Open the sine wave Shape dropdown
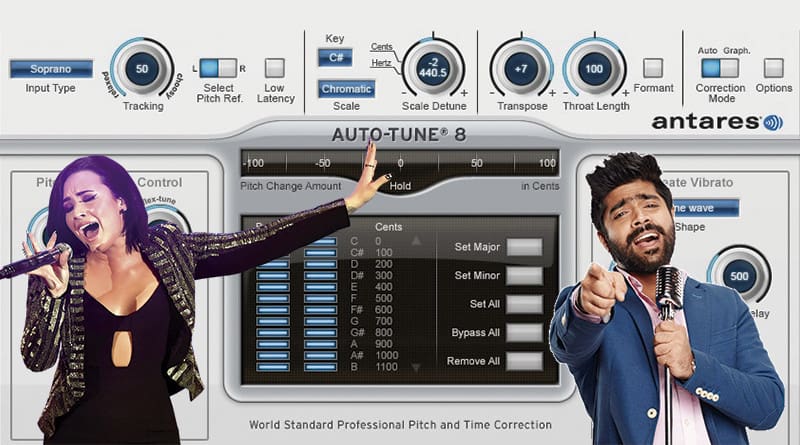Image resolution: width=800 pixels, height=445 pixels. [x=703, y=208]
